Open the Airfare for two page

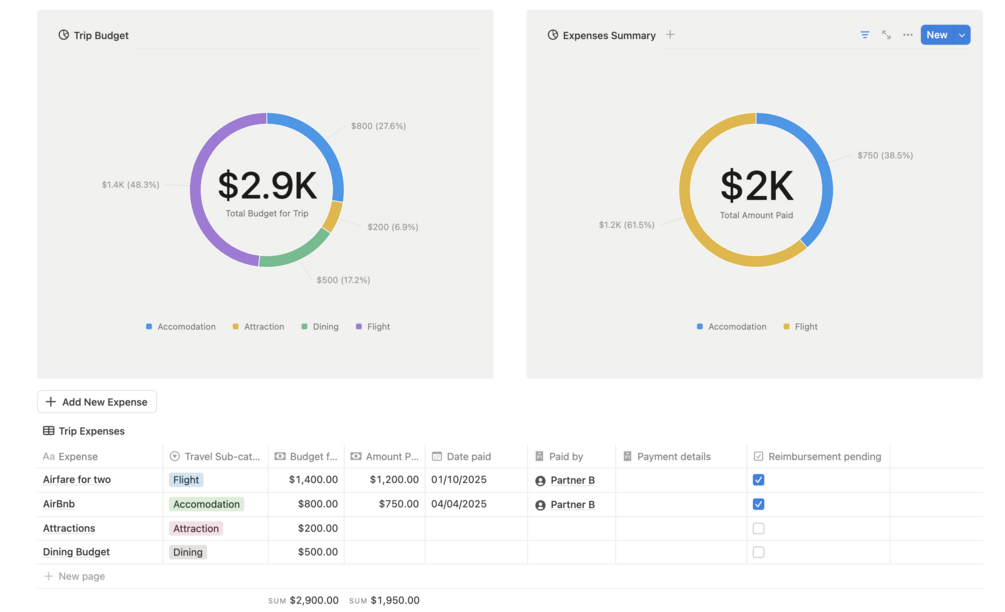tap(77, 479)
